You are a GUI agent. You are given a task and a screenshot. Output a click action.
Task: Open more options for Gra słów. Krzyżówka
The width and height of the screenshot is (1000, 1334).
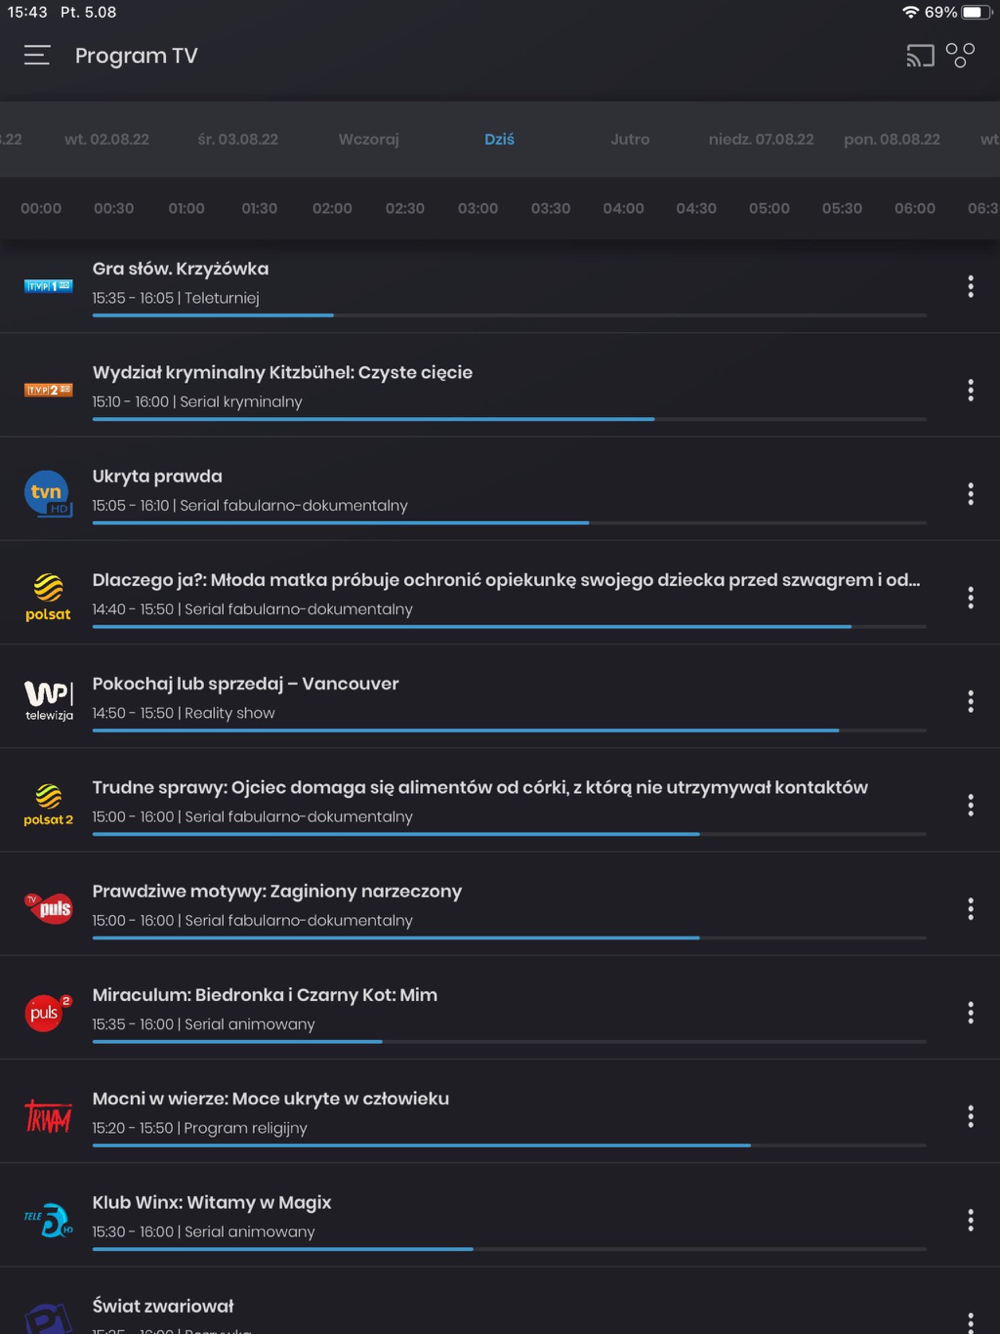click(x=970, y=287)
